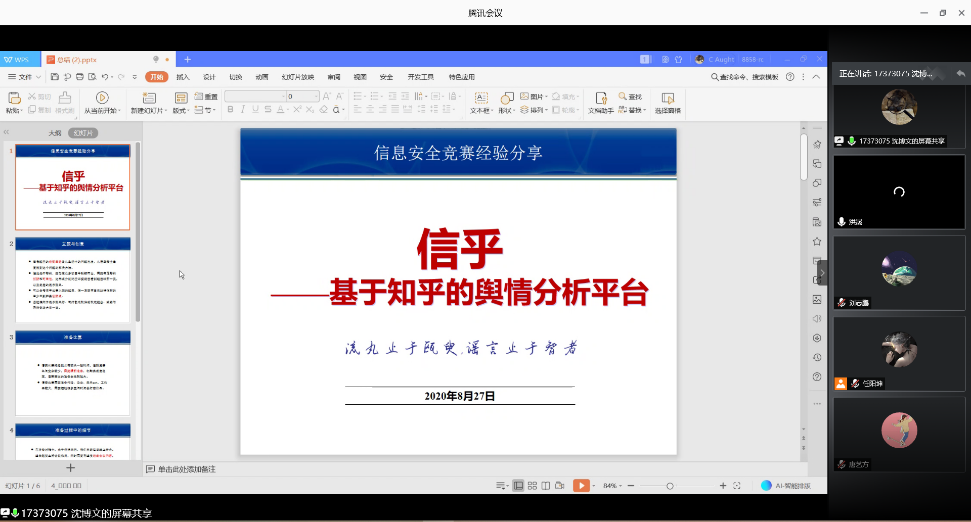Switch to slide sorter view in status bar

click(x=532, y=485)
